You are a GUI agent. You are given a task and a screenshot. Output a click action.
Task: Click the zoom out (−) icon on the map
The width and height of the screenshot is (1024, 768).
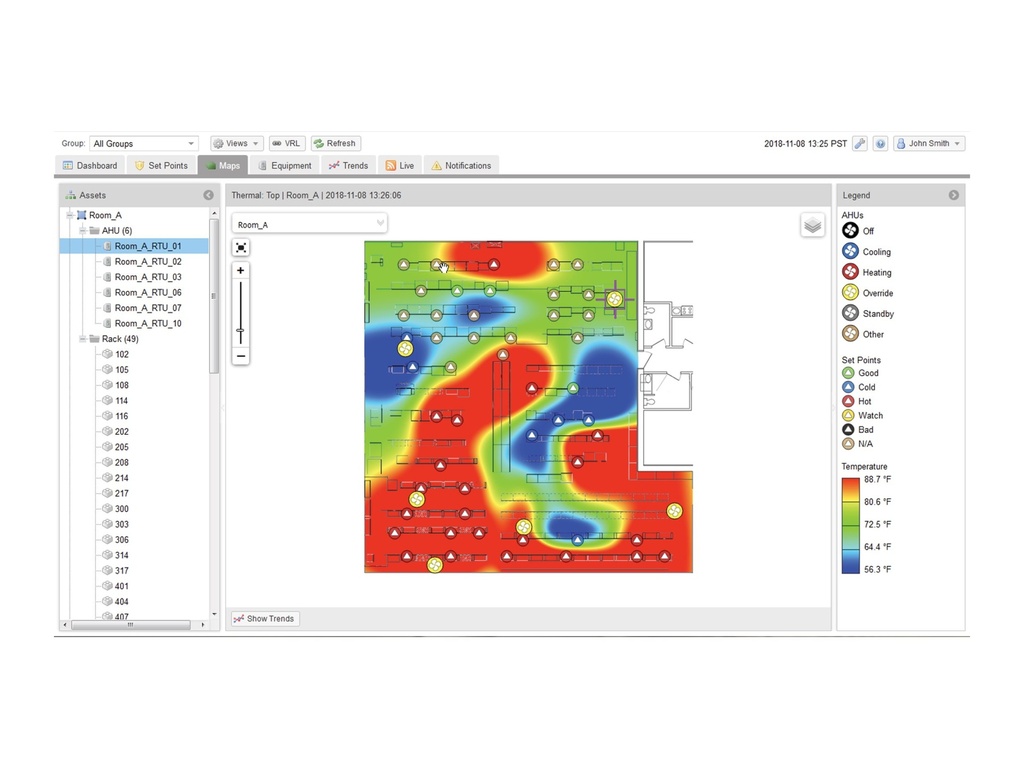point(240,355)
